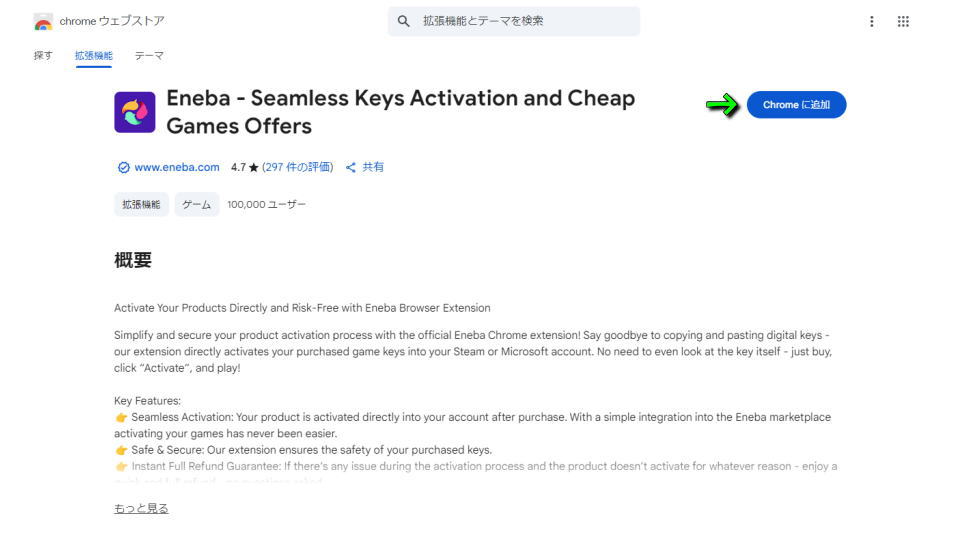
Task: Open the www.eneba.com publisher link
Action: pos(177,167)
